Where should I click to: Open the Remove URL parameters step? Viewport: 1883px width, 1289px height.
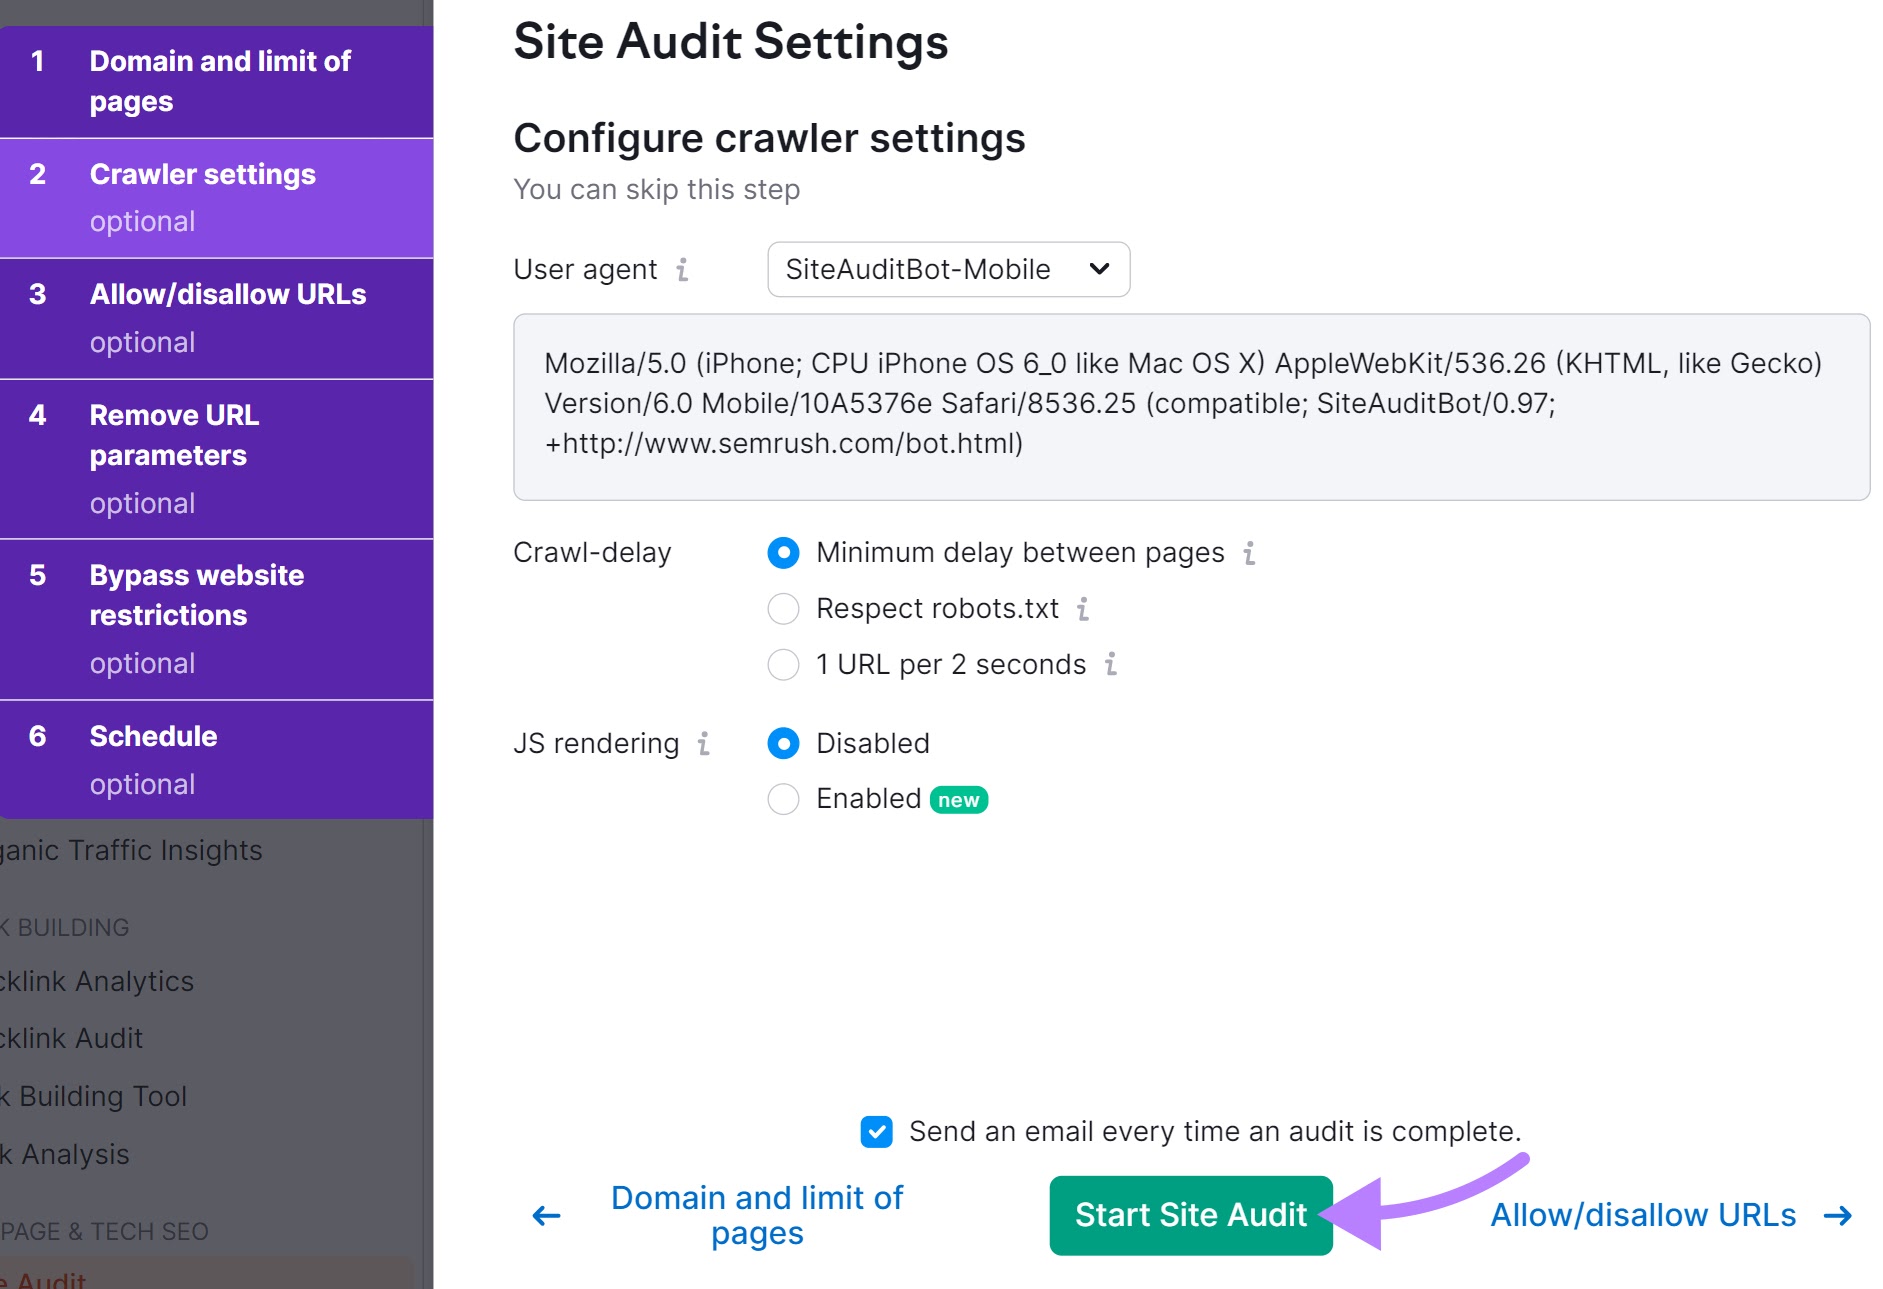click(173, 435)
